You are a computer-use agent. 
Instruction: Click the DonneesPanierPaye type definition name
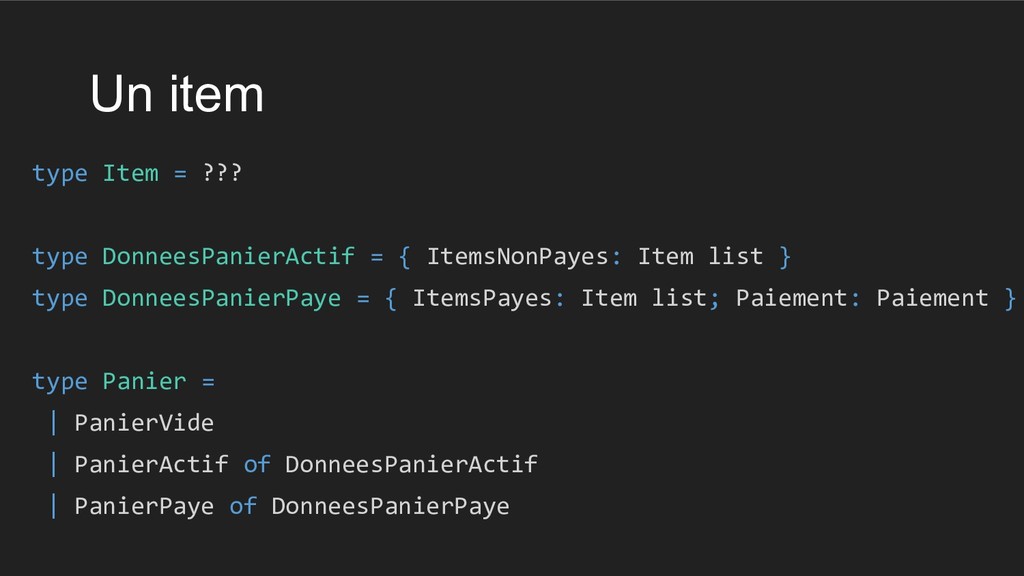221,299
